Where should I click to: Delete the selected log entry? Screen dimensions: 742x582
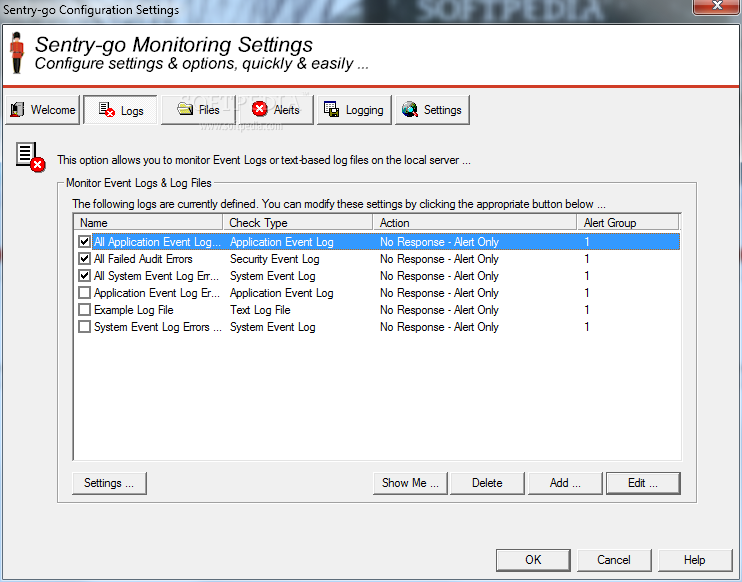tap(487, 483)
